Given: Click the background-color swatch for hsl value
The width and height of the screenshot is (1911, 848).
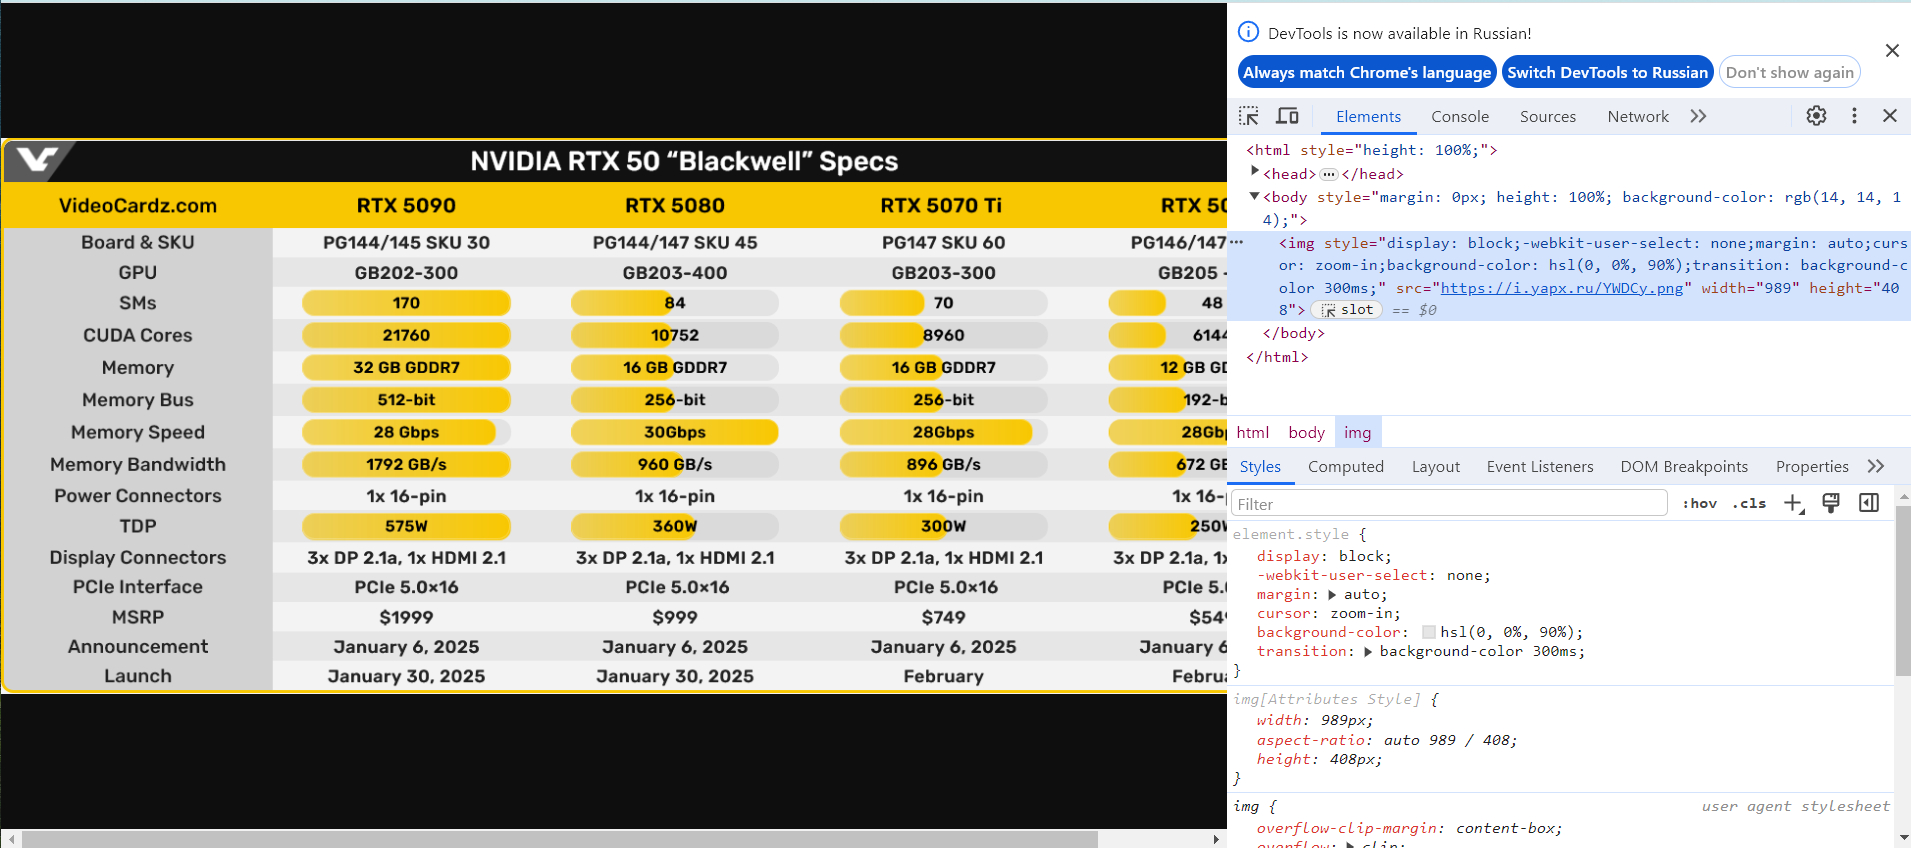Looking at the screenshot, I should 1428,632.
